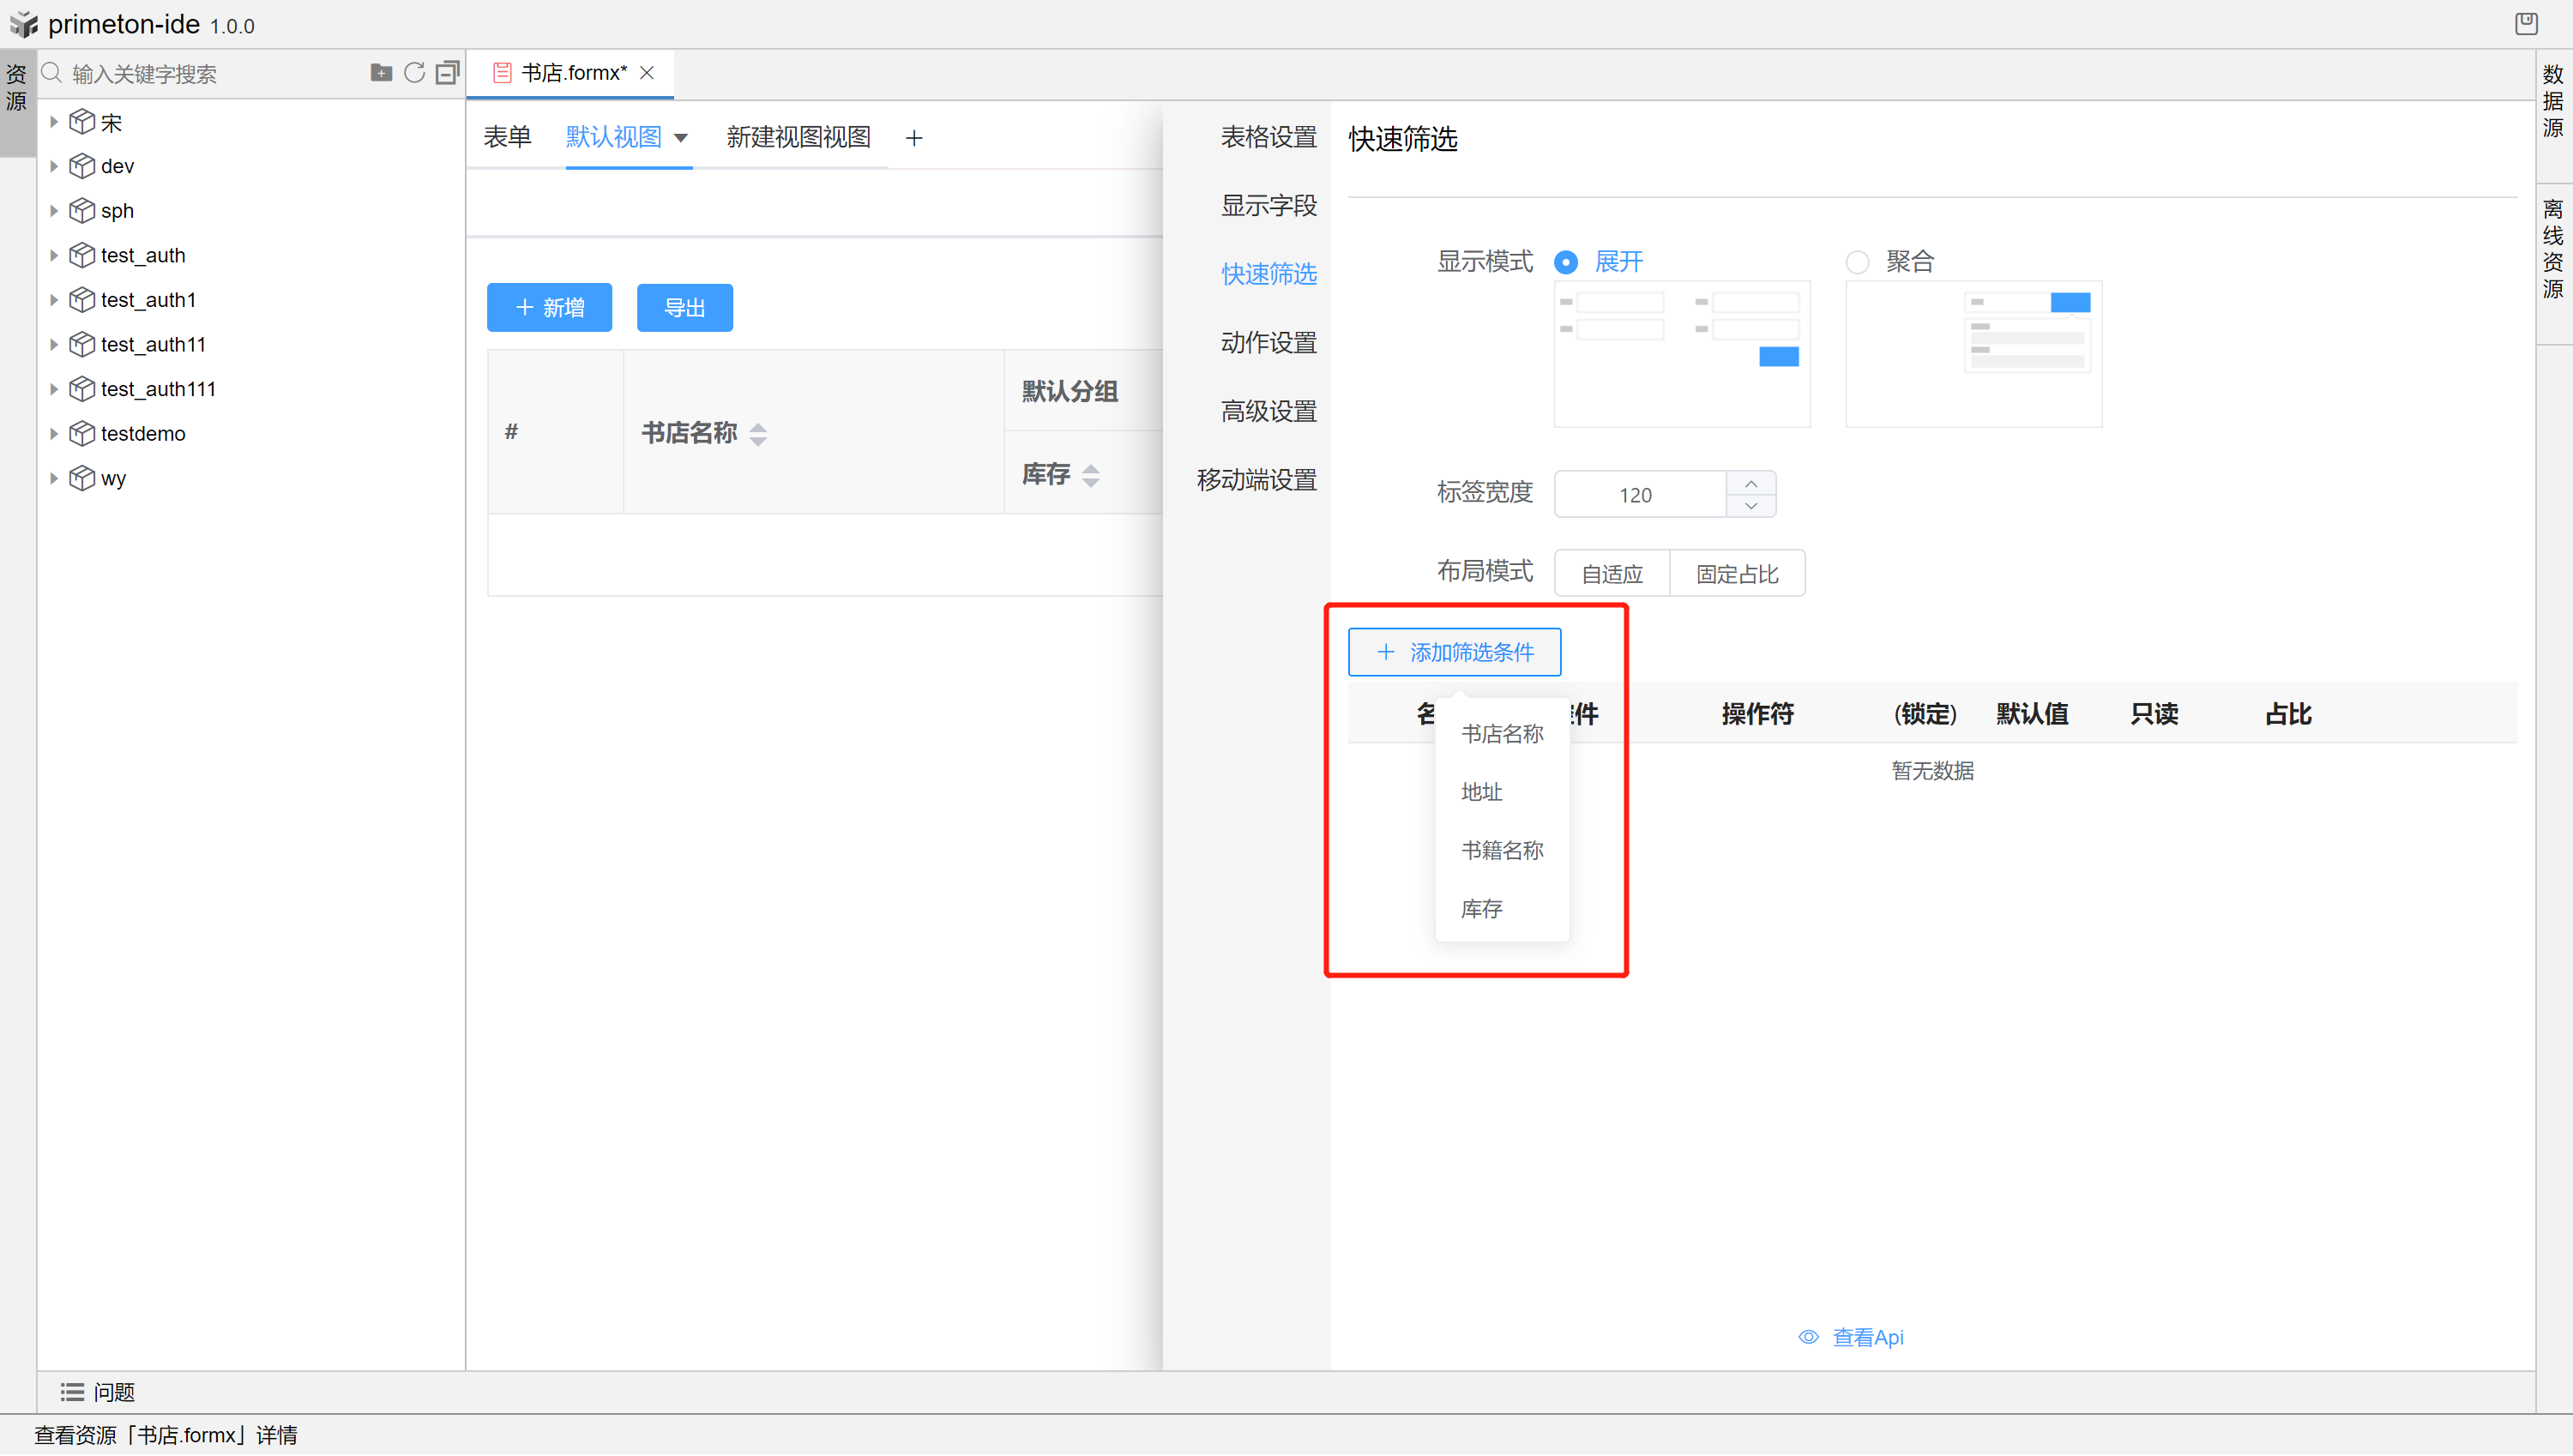Close the 书店.formx tab

tap(647, 73)
